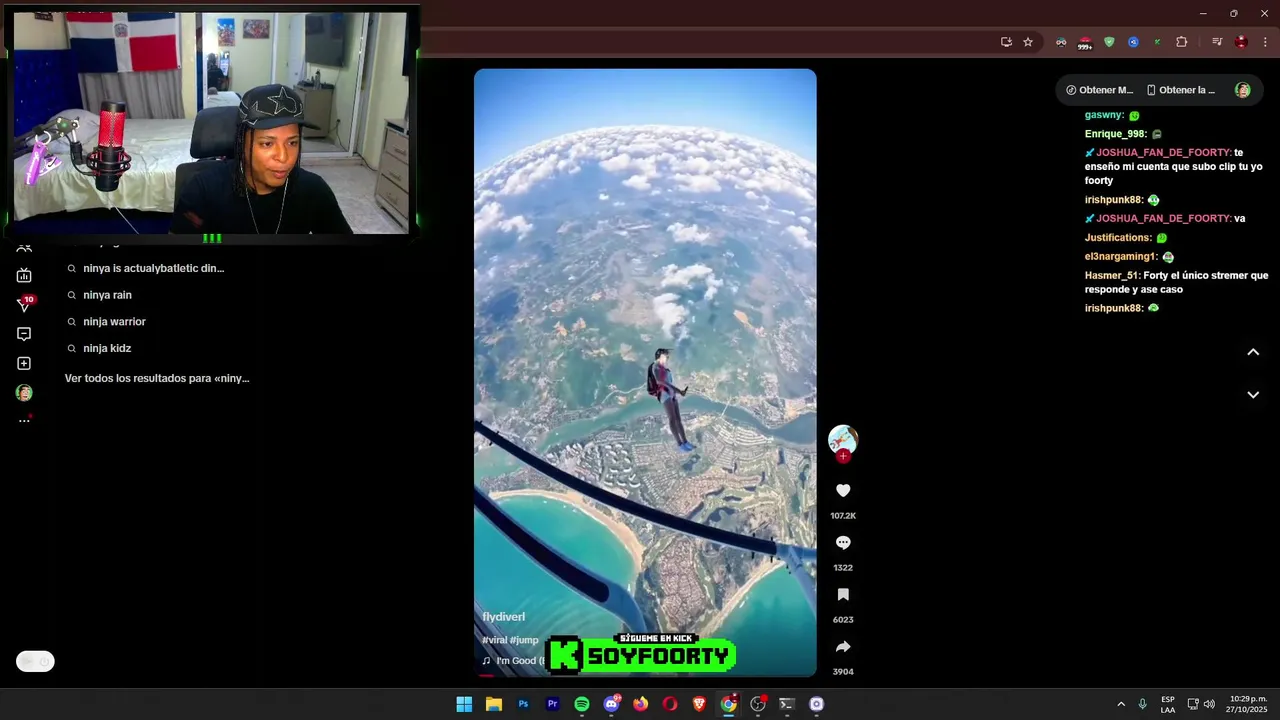Open File Explorer from the taskbar

click(493, 704)
